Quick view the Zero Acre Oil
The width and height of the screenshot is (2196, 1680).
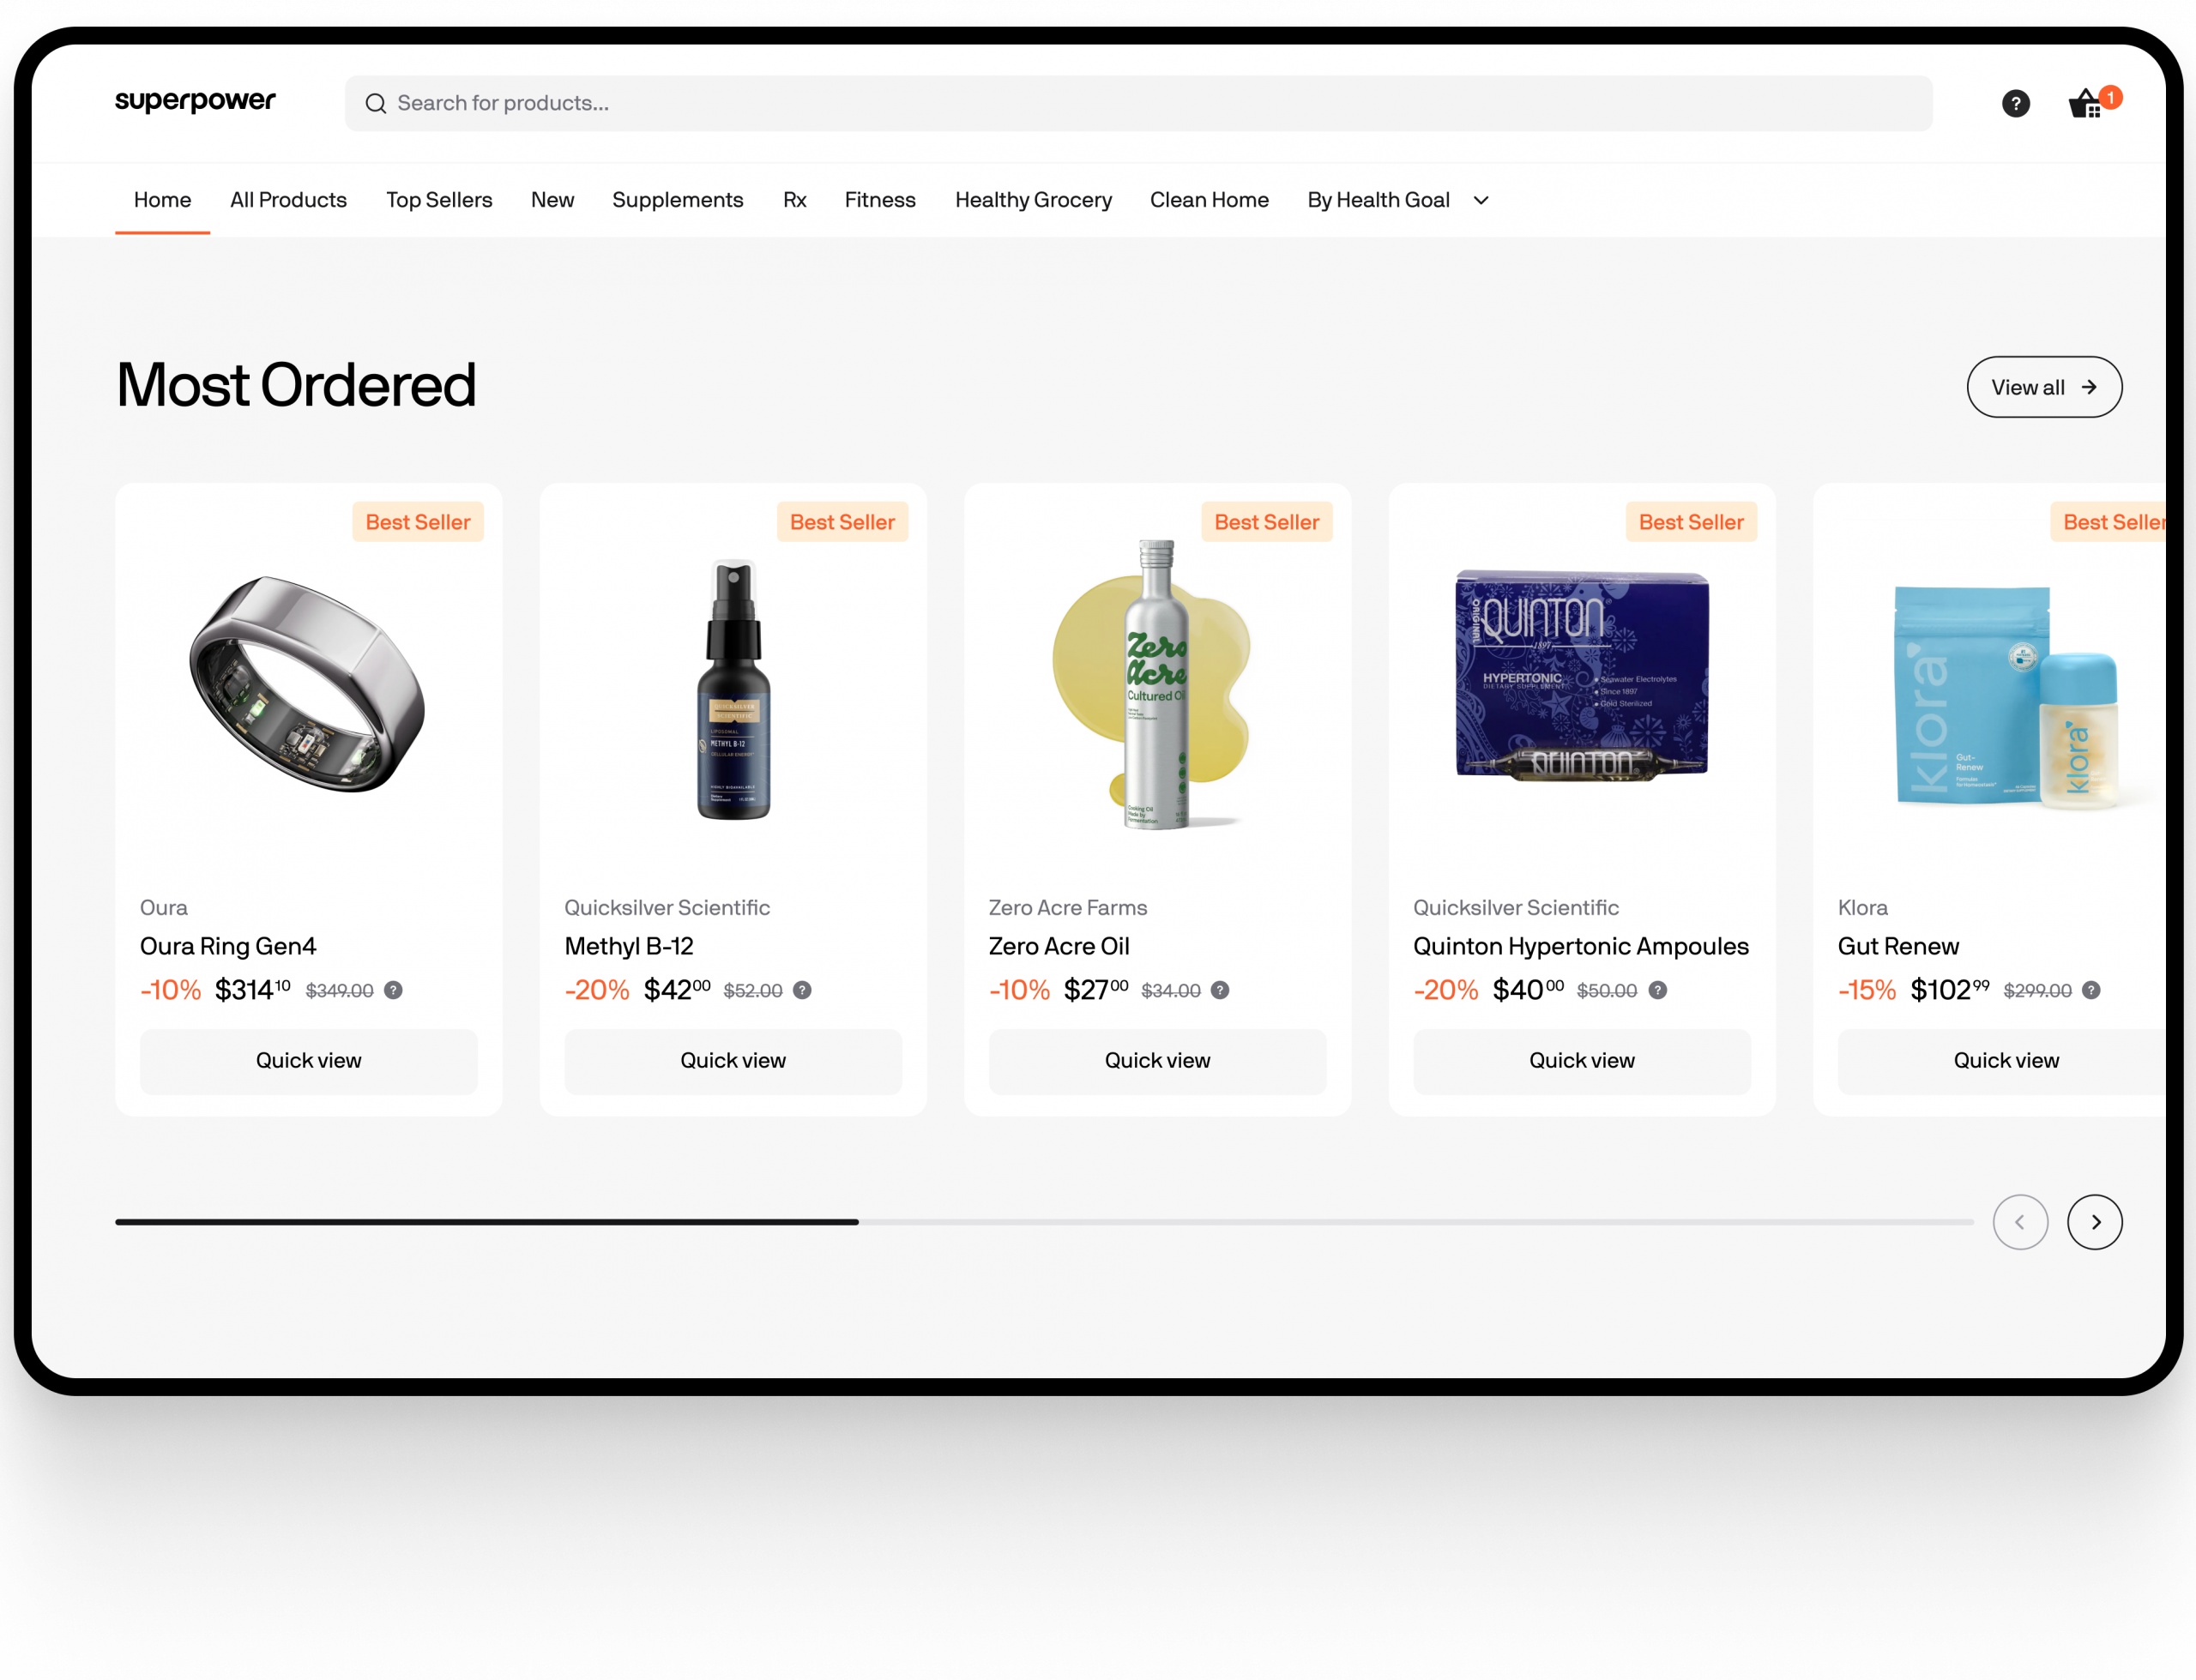click(x=1157, y=1061)
